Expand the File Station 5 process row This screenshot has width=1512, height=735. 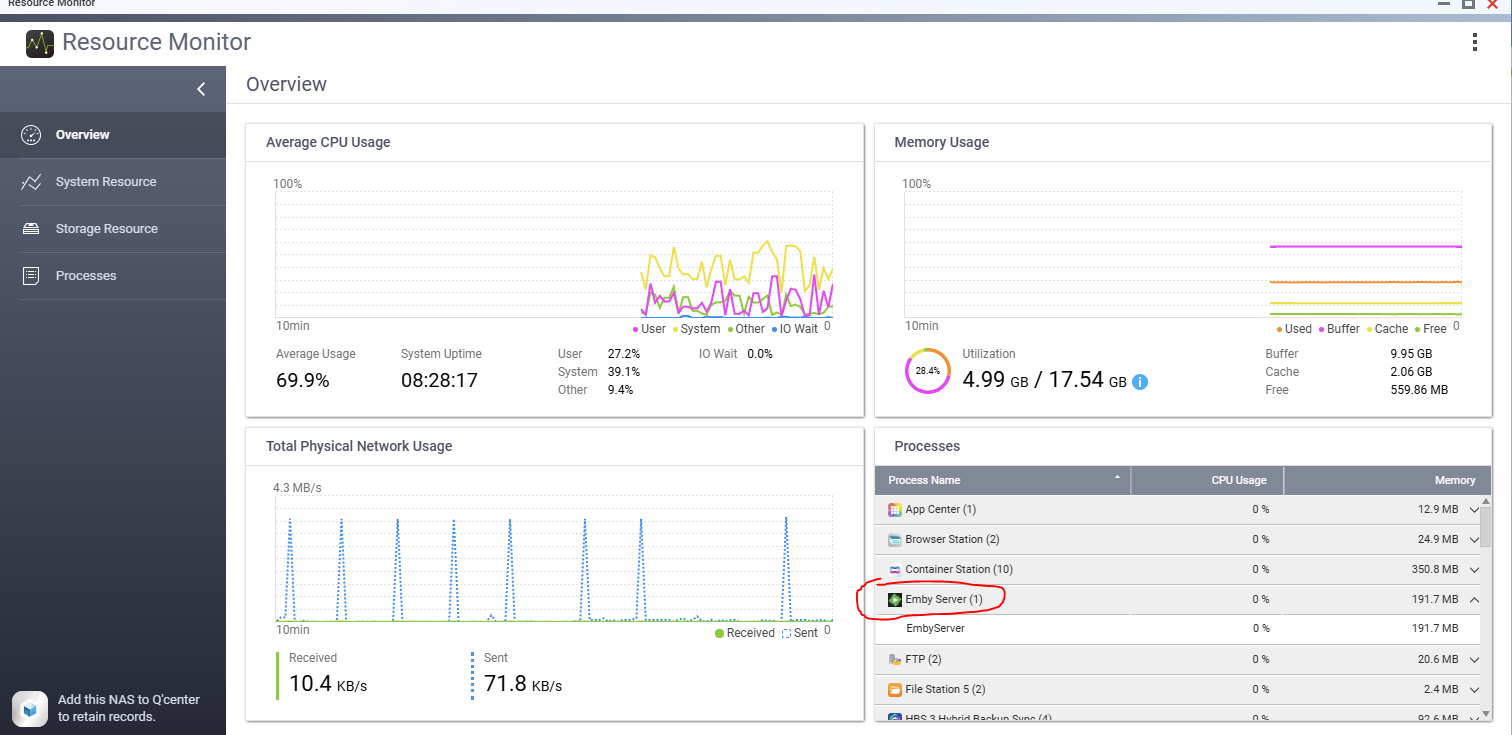[1474, 691]
